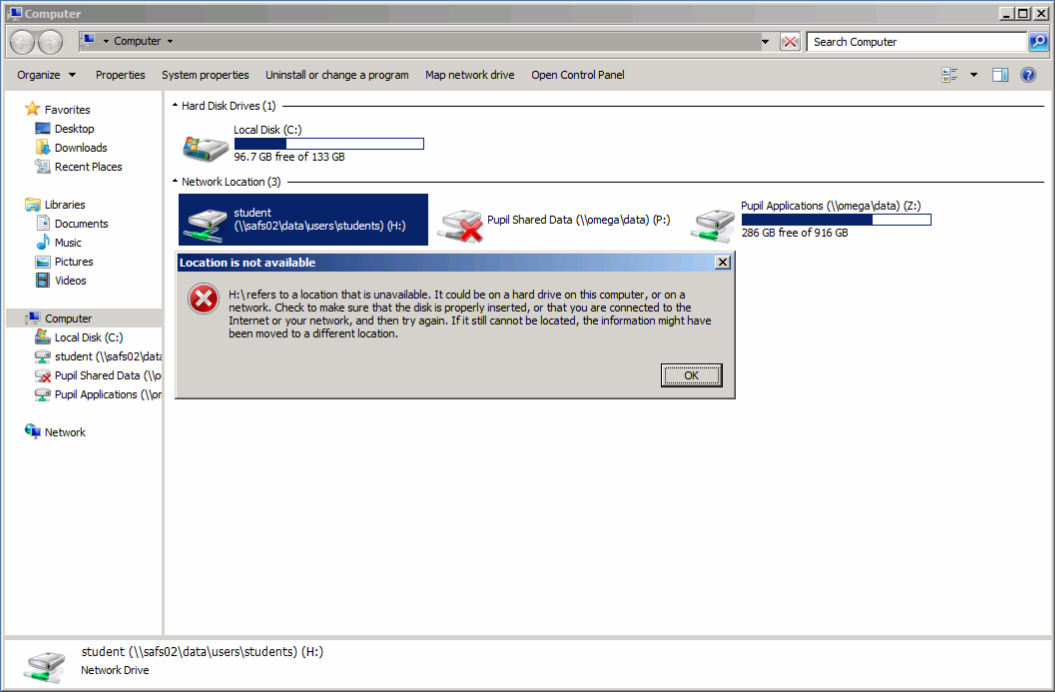Select Network in the navigation pane
This screenshot has height=692, width=1055.
(x=65, y=432)
